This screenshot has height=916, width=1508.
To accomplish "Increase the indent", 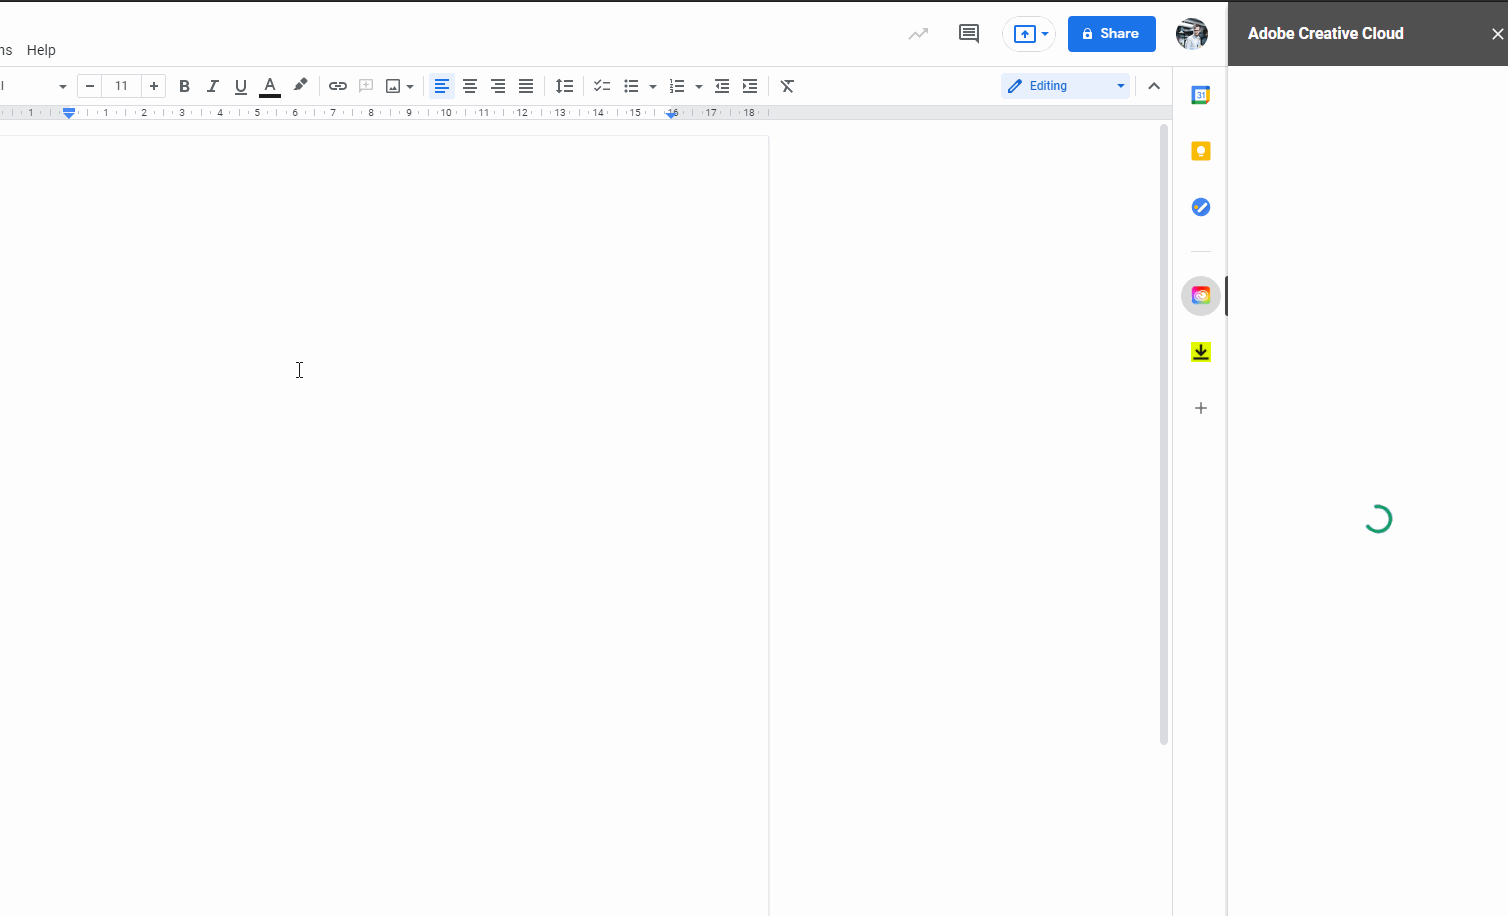I will pyautogui.click(x=750, y=86).
